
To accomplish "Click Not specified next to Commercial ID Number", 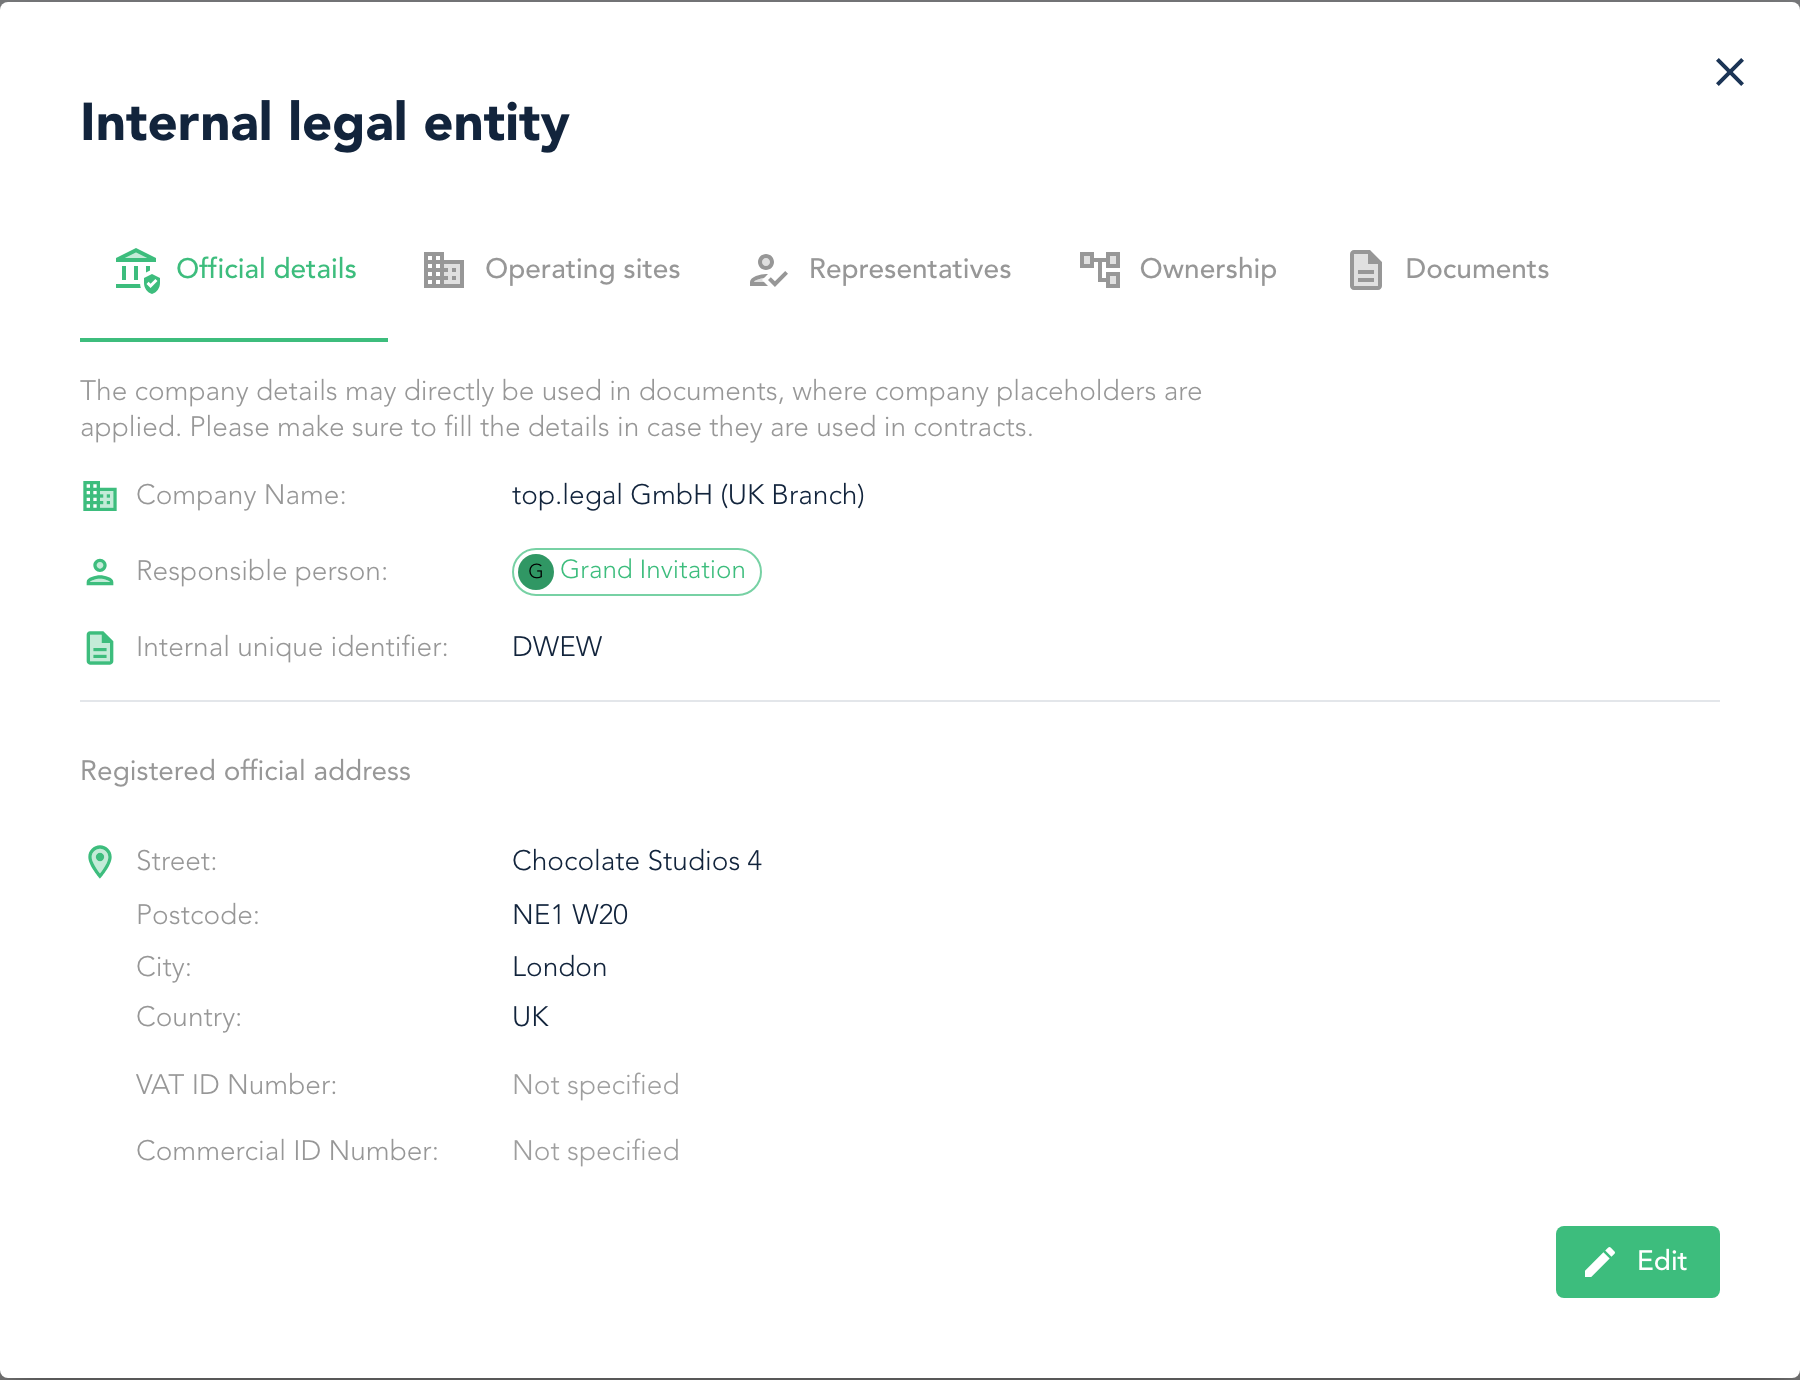I will pyautogui.click(x=596, y=1151).
